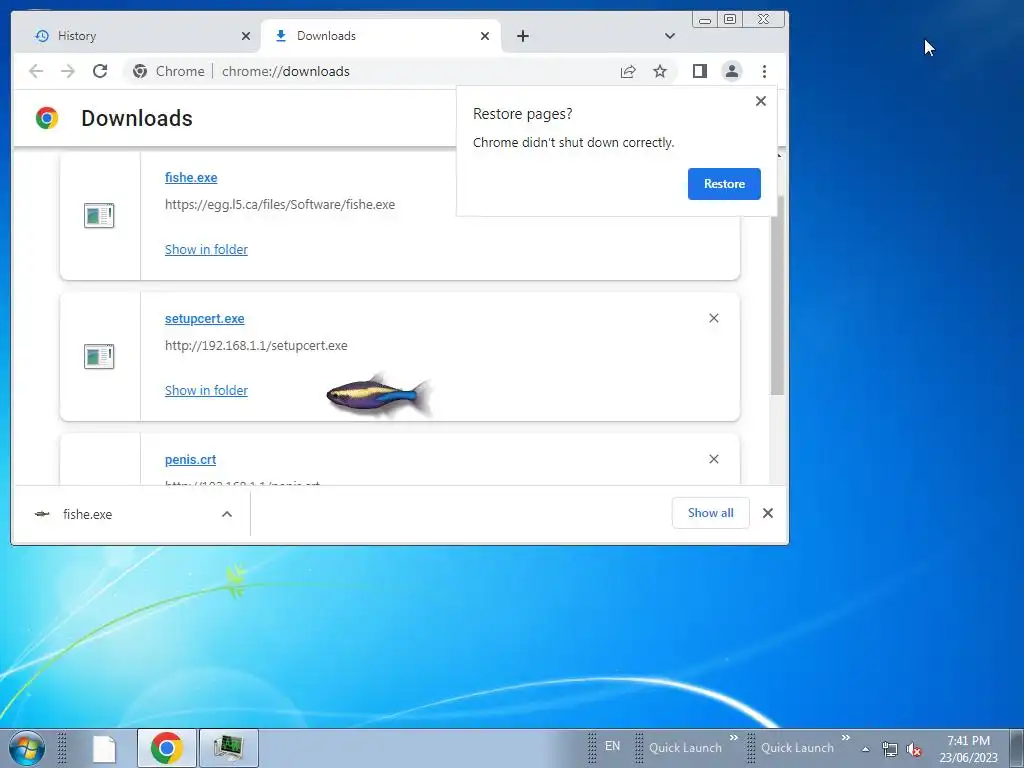This screenshot has width=1024, height=768.
Task: Show setupcert.exe in folder
Action: click(x=206, y=391)
